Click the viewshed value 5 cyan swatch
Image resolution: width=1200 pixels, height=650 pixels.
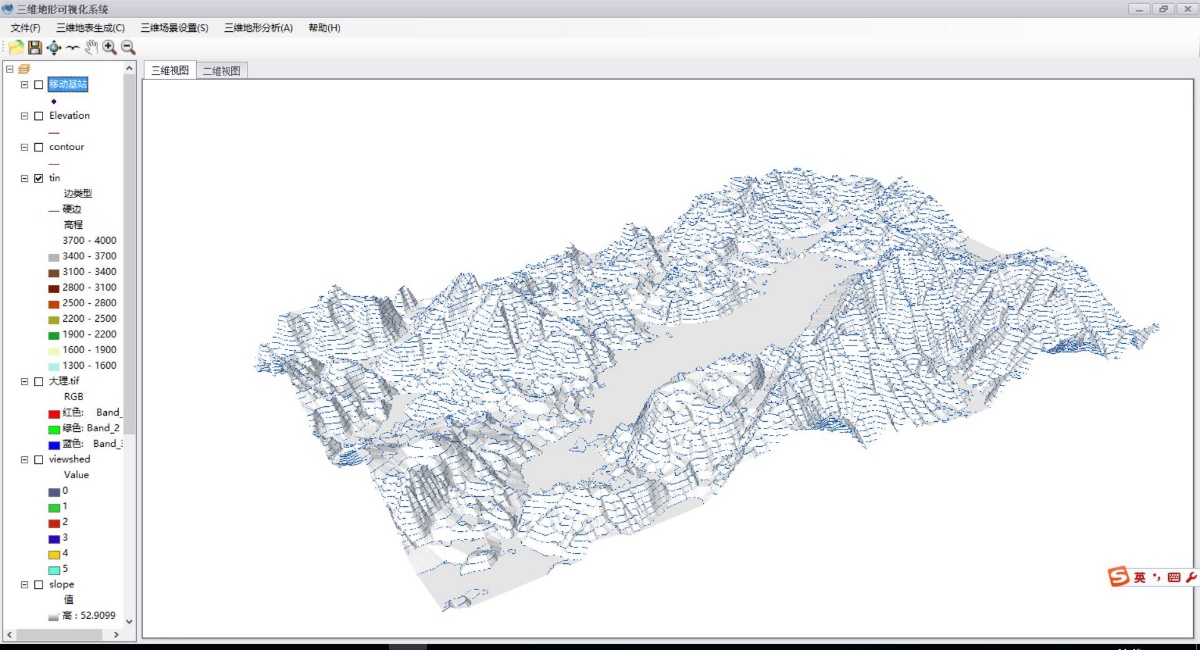[54, 570]
